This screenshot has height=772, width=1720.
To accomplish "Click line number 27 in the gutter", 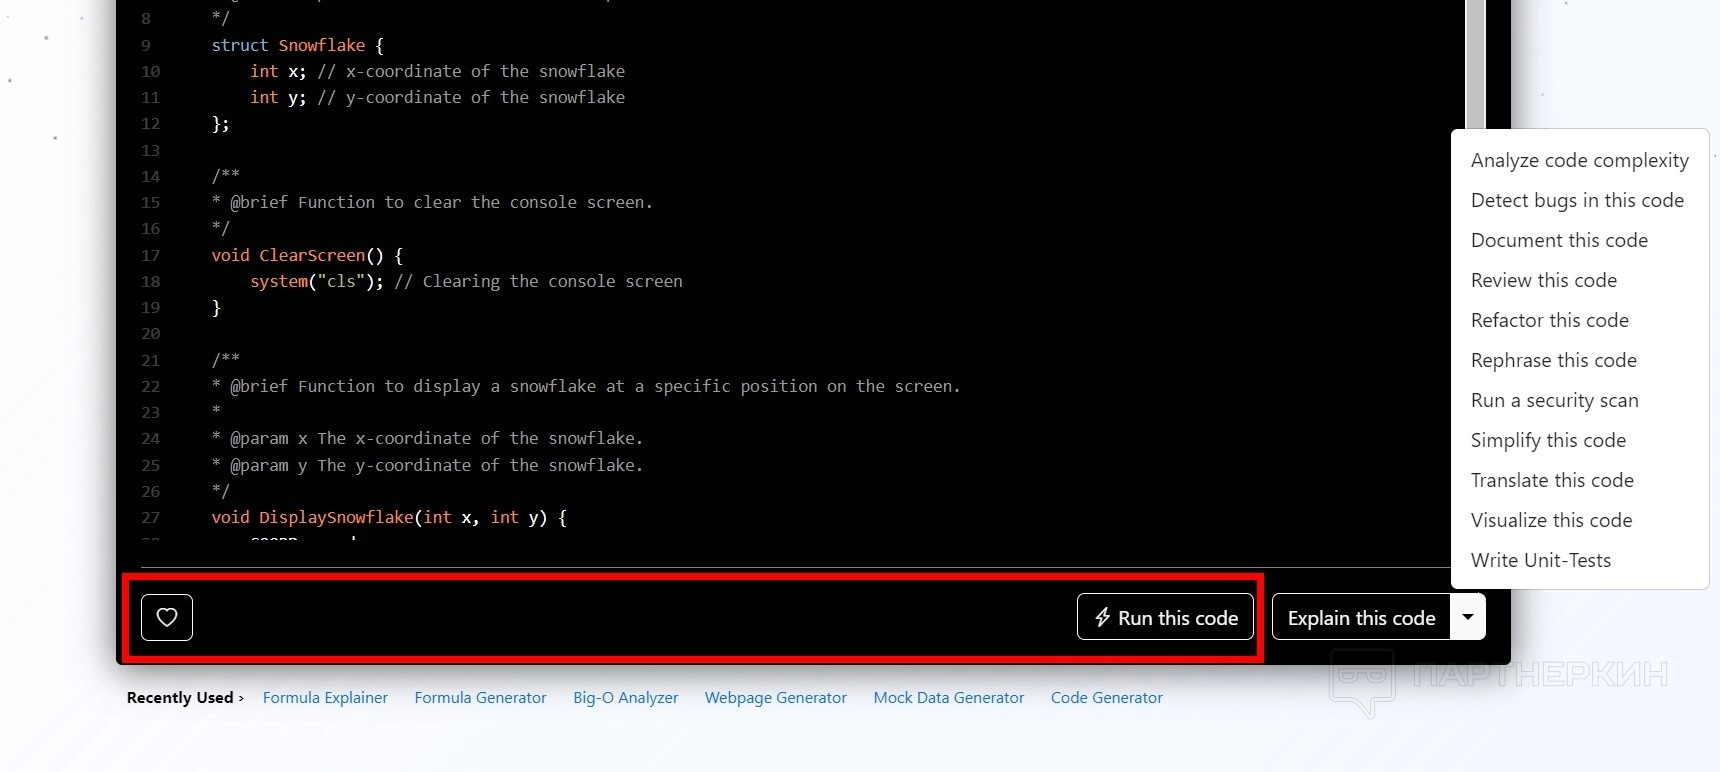I will (x=150, y=517).
